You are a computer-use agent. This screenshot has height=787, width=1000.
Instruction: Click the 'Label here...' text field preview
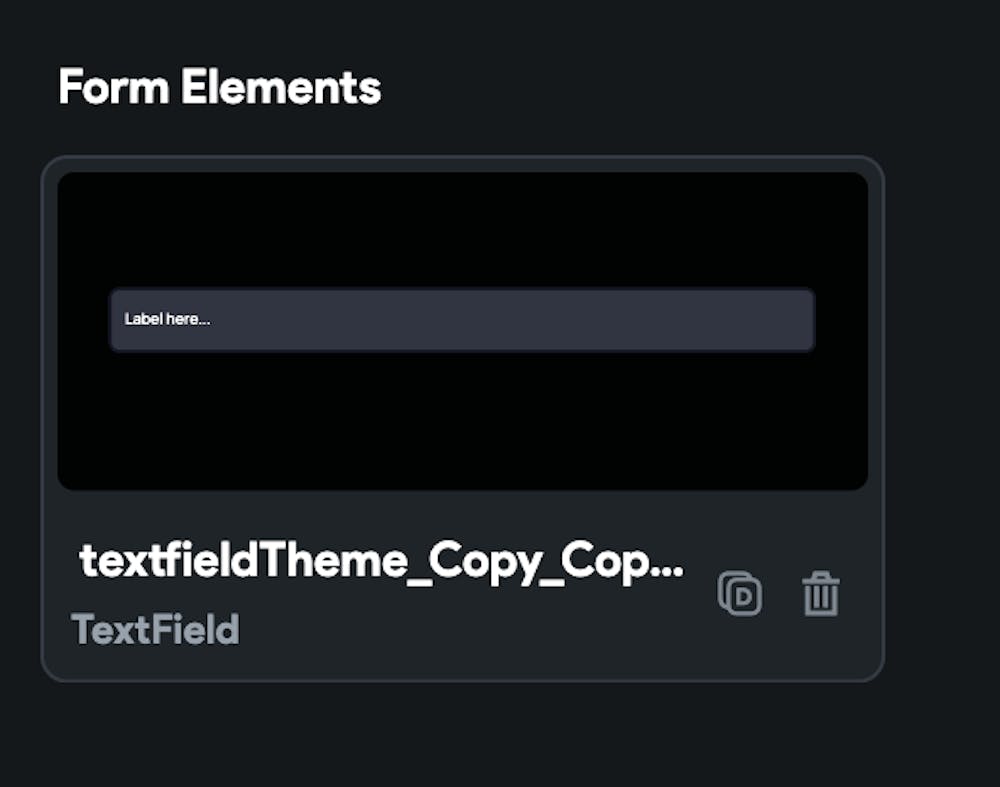(462, 320)
